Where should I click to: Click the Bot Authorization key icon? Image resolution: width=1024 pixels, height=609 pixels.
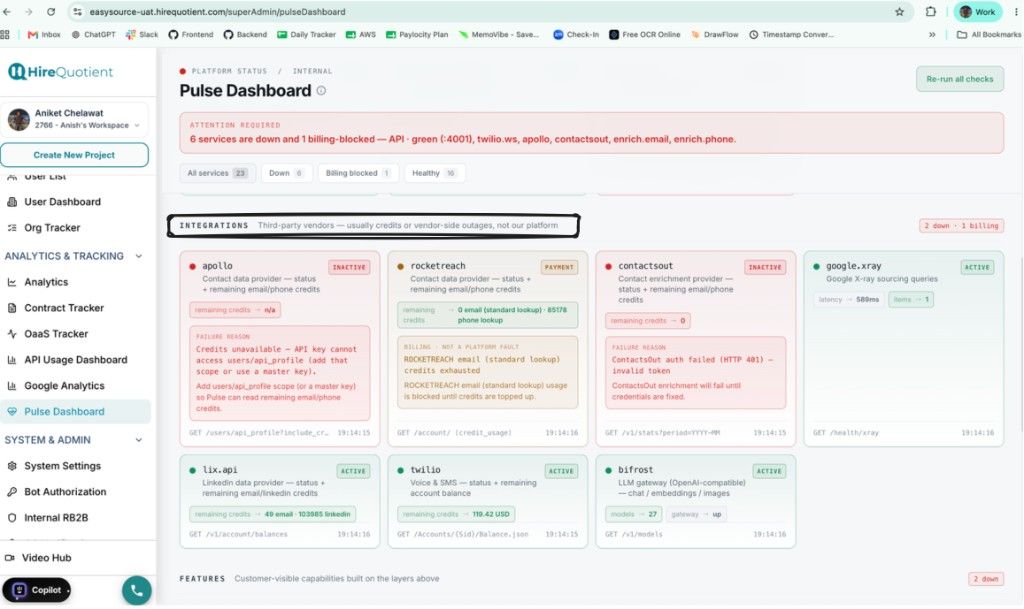pos(12,492)
